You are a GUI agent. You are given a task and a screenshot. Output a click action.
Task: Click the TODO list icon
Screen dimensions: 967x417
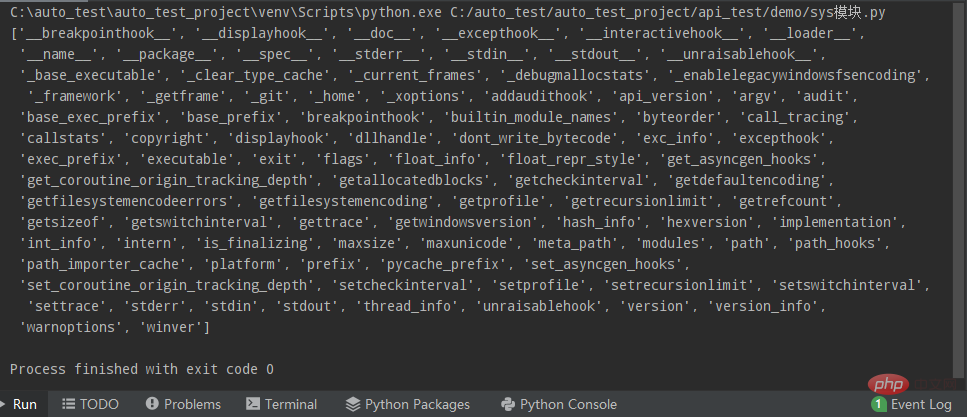click(69, 404)
